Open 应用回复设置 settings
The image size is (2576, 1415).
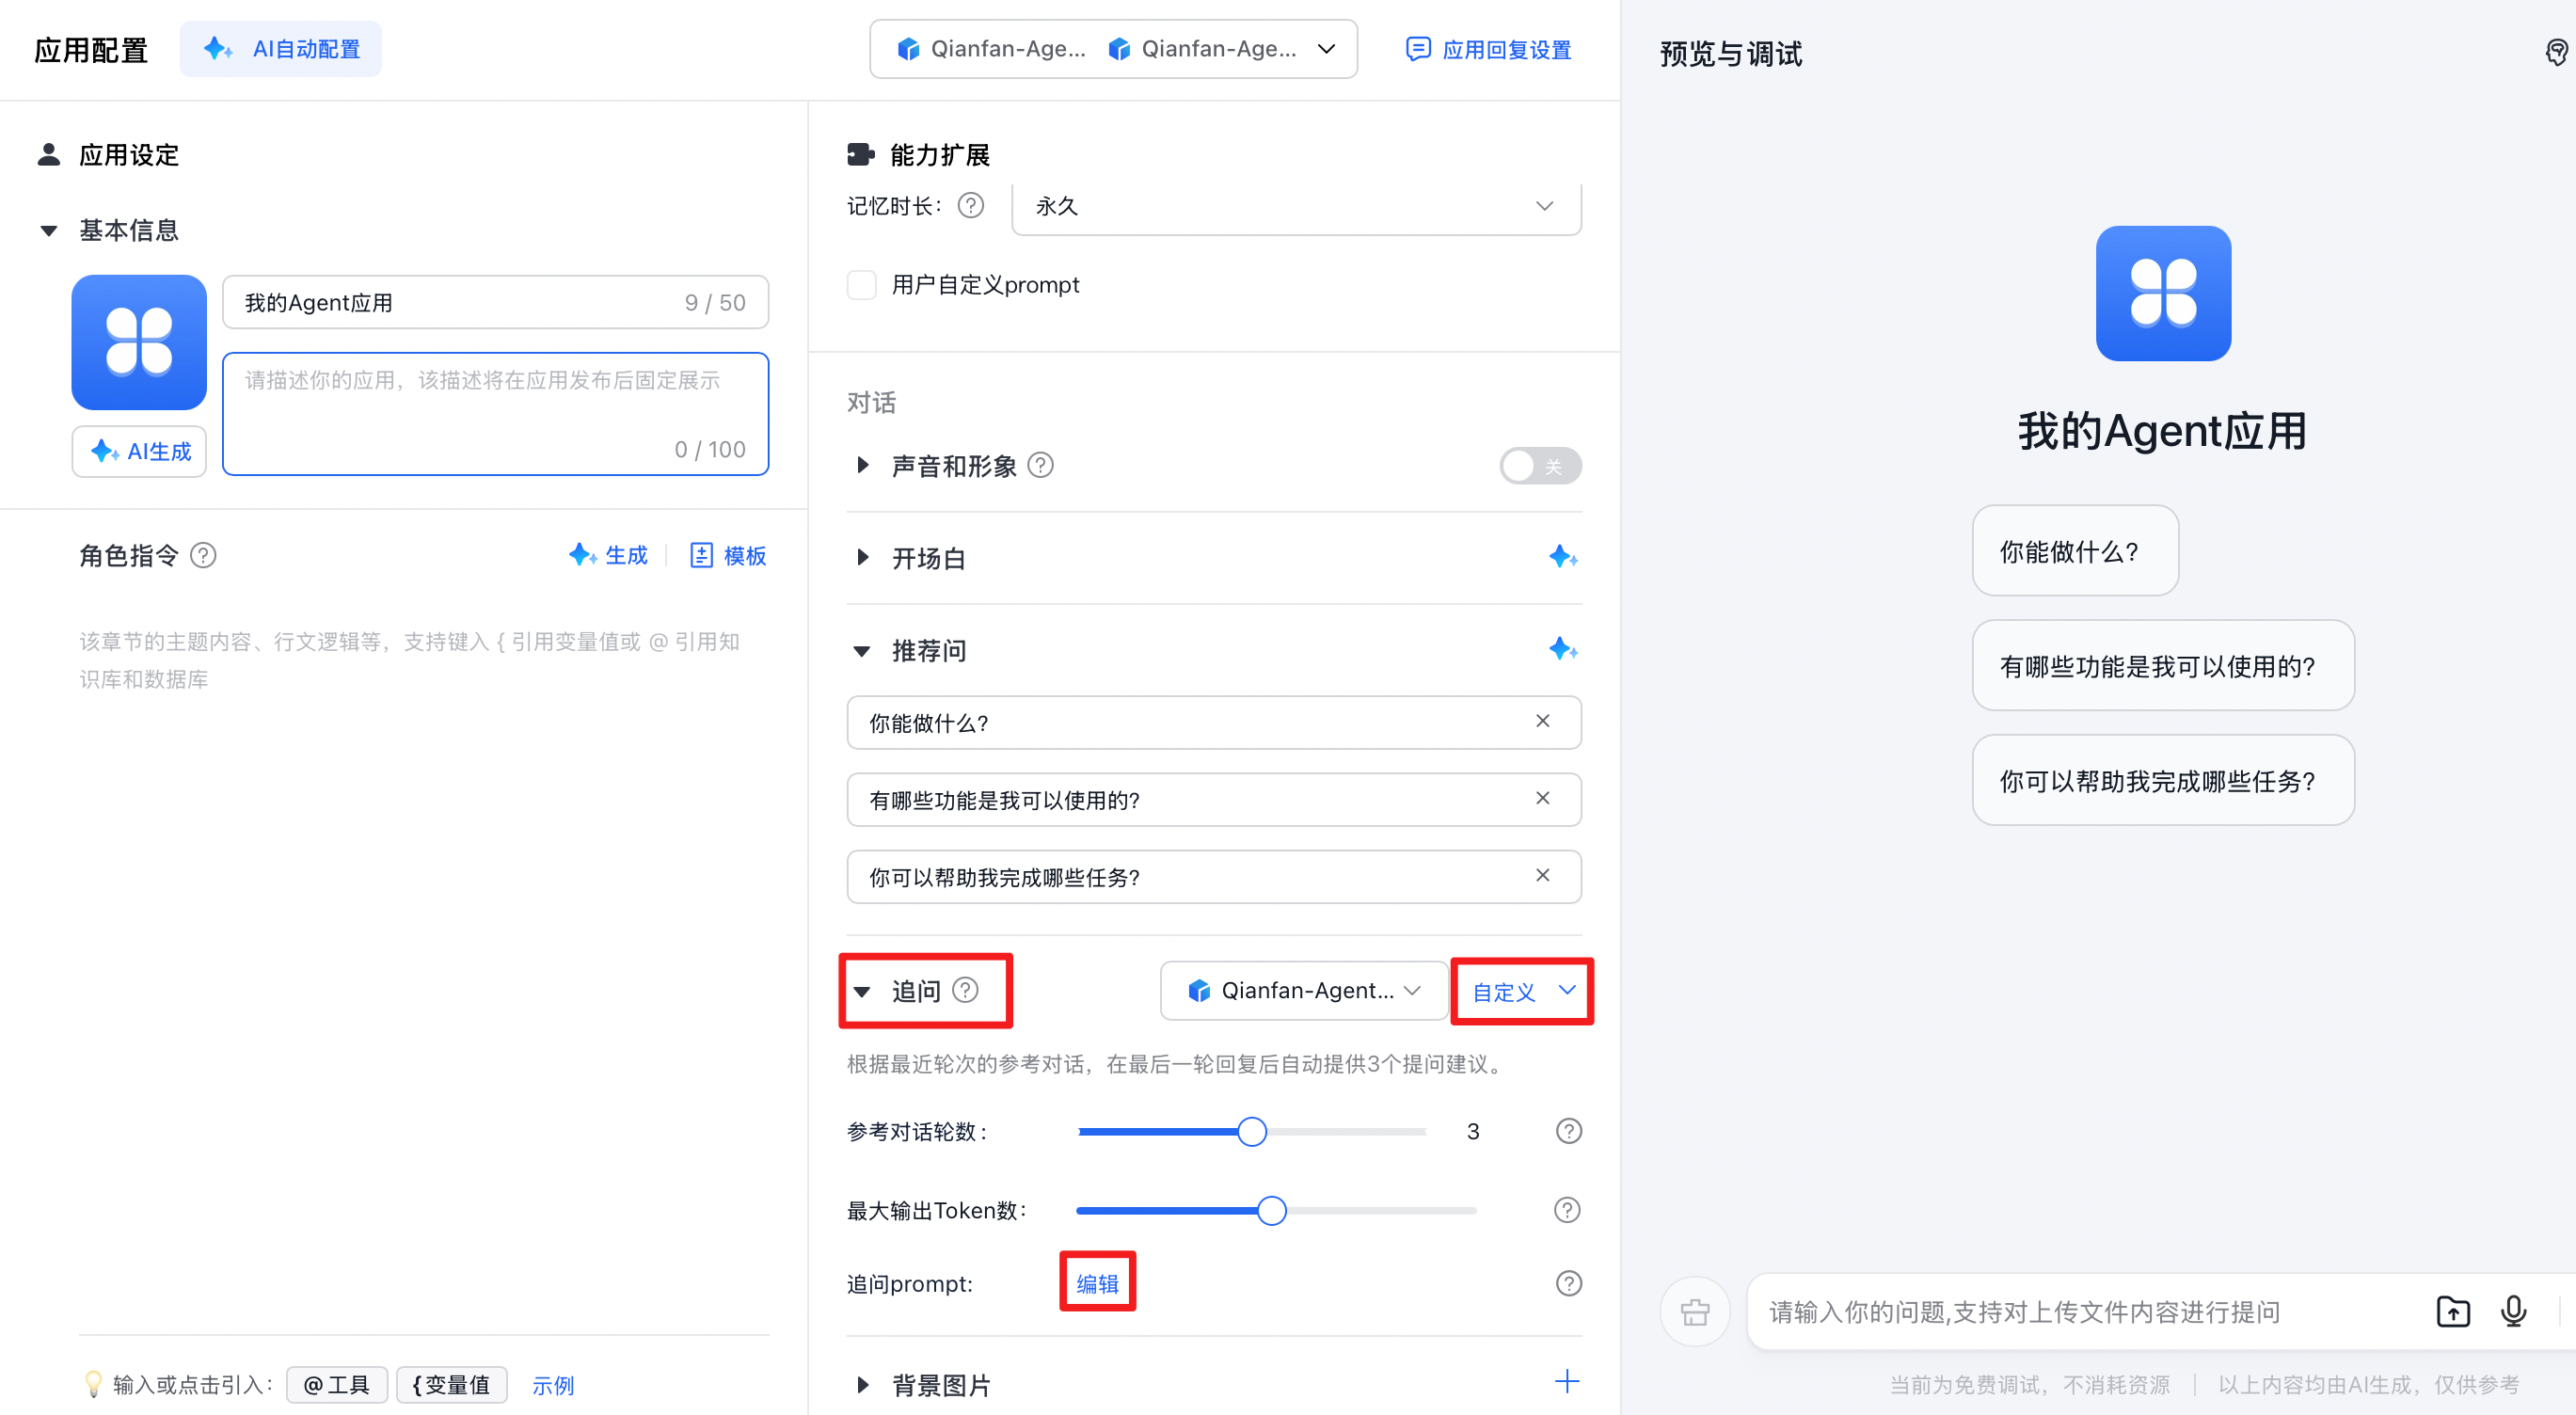[1488, 49]
